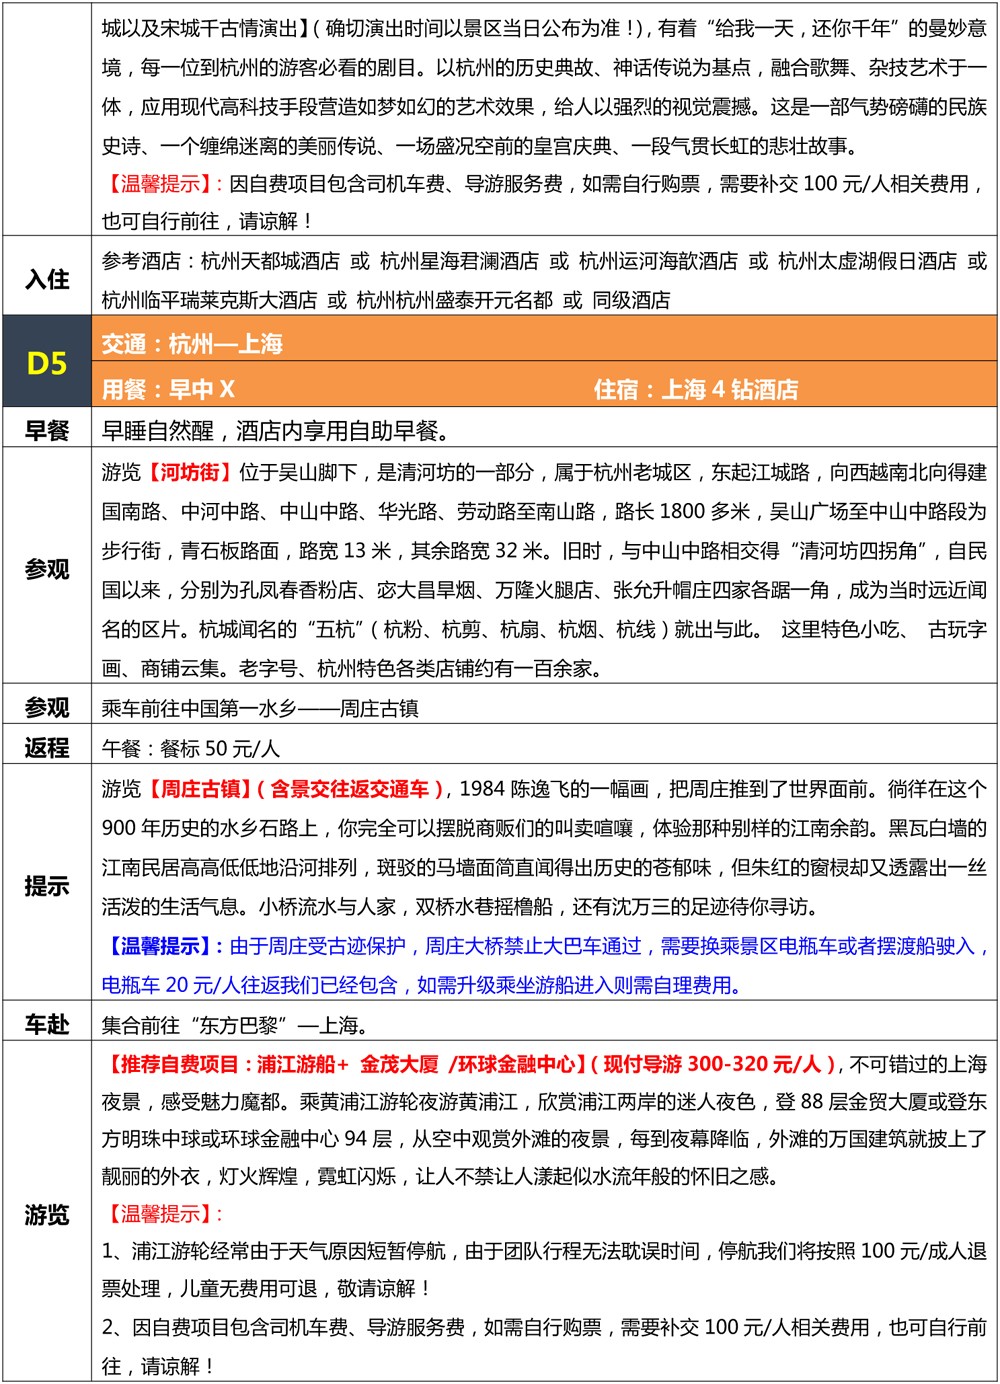Click the 提示 row label

coord(46,886)
